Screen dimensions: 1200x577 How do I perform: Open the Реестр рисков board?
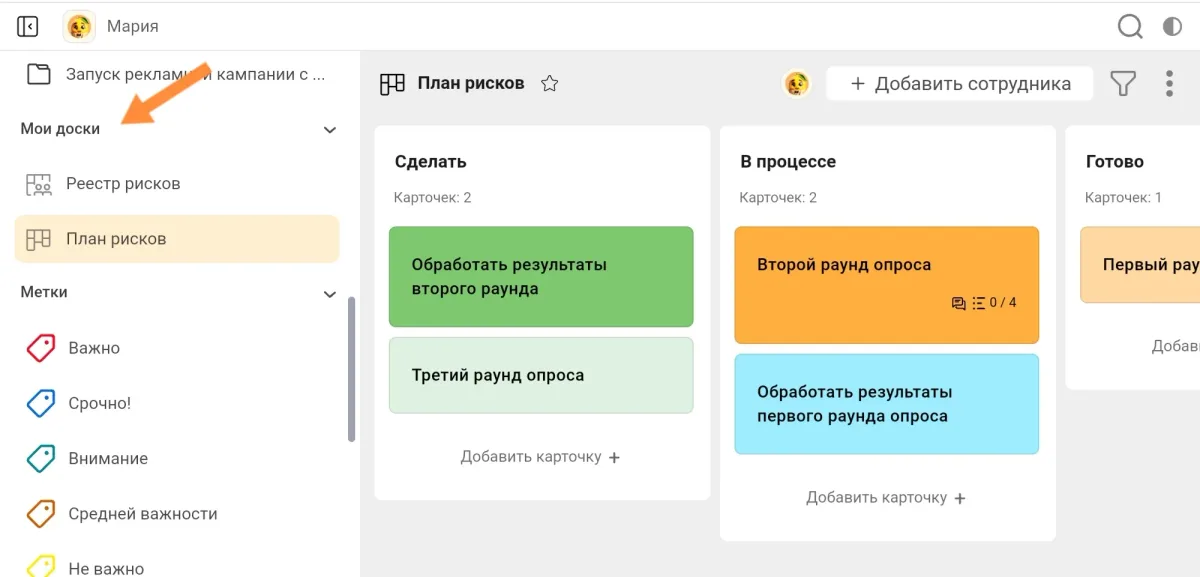tap(122, 184)
